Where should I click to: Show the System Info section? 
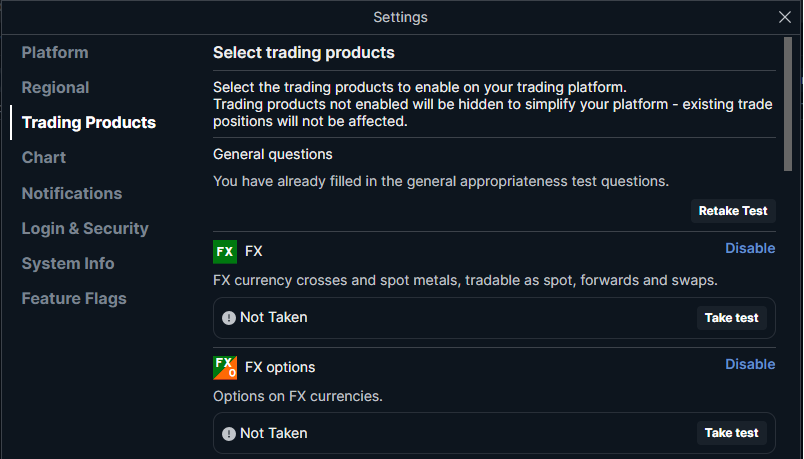click(x=68, y=263)
